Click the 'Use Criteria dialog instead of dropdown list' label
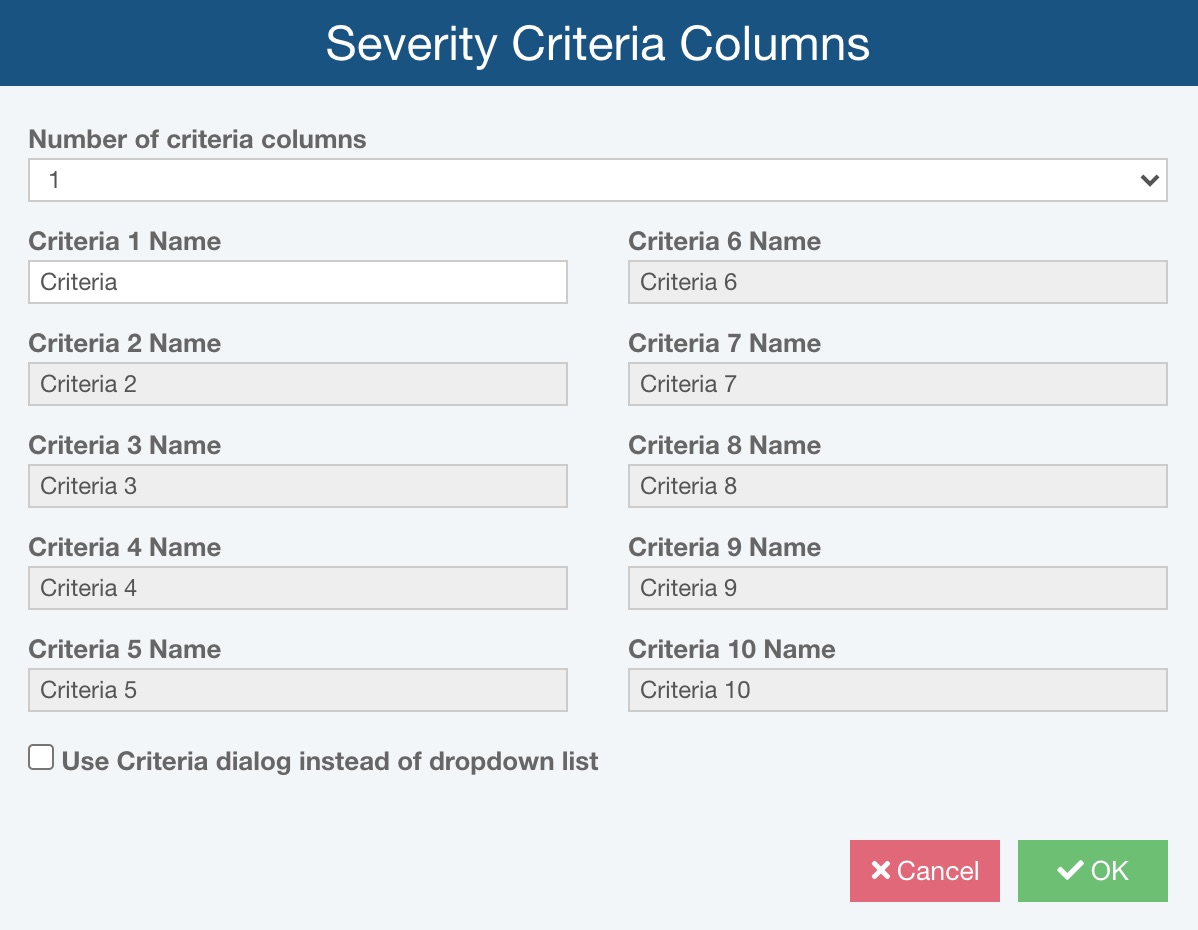Screen dimensions: 1198x930 330,761
